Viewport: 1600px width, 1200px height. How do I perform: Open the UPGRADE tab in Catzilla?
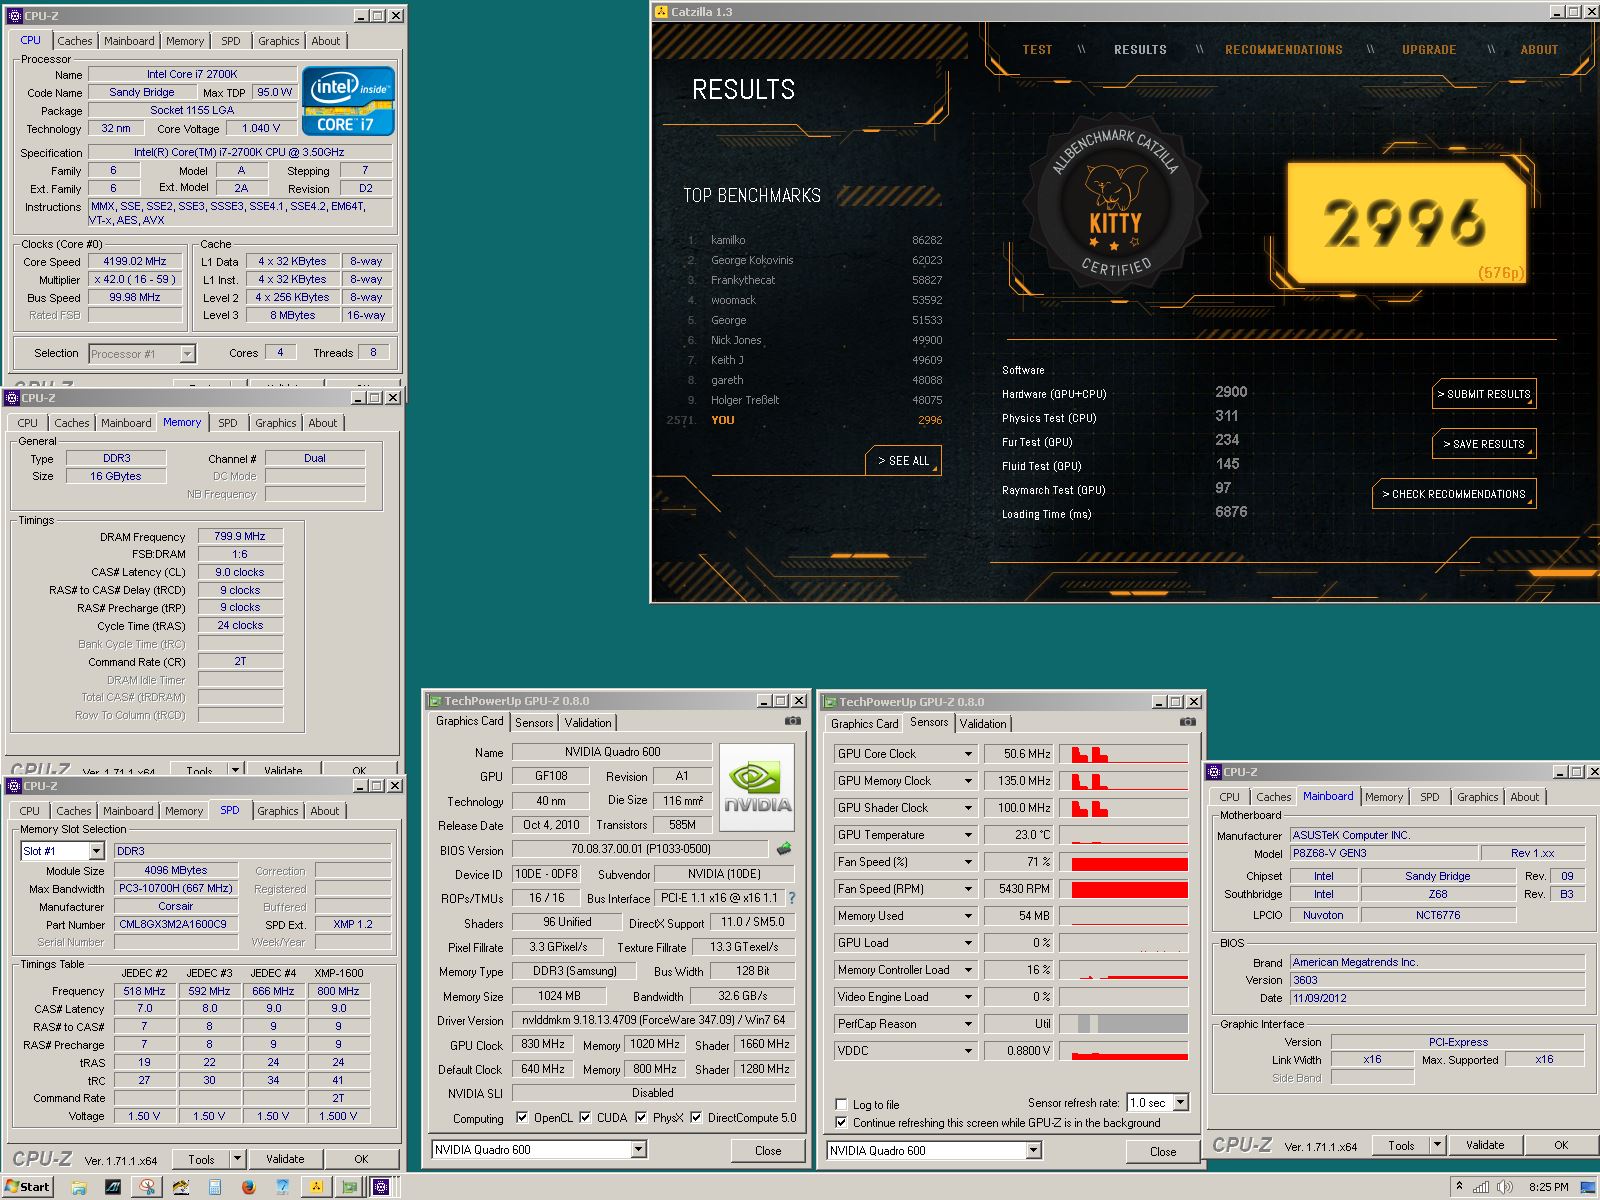pos(1429,49)
